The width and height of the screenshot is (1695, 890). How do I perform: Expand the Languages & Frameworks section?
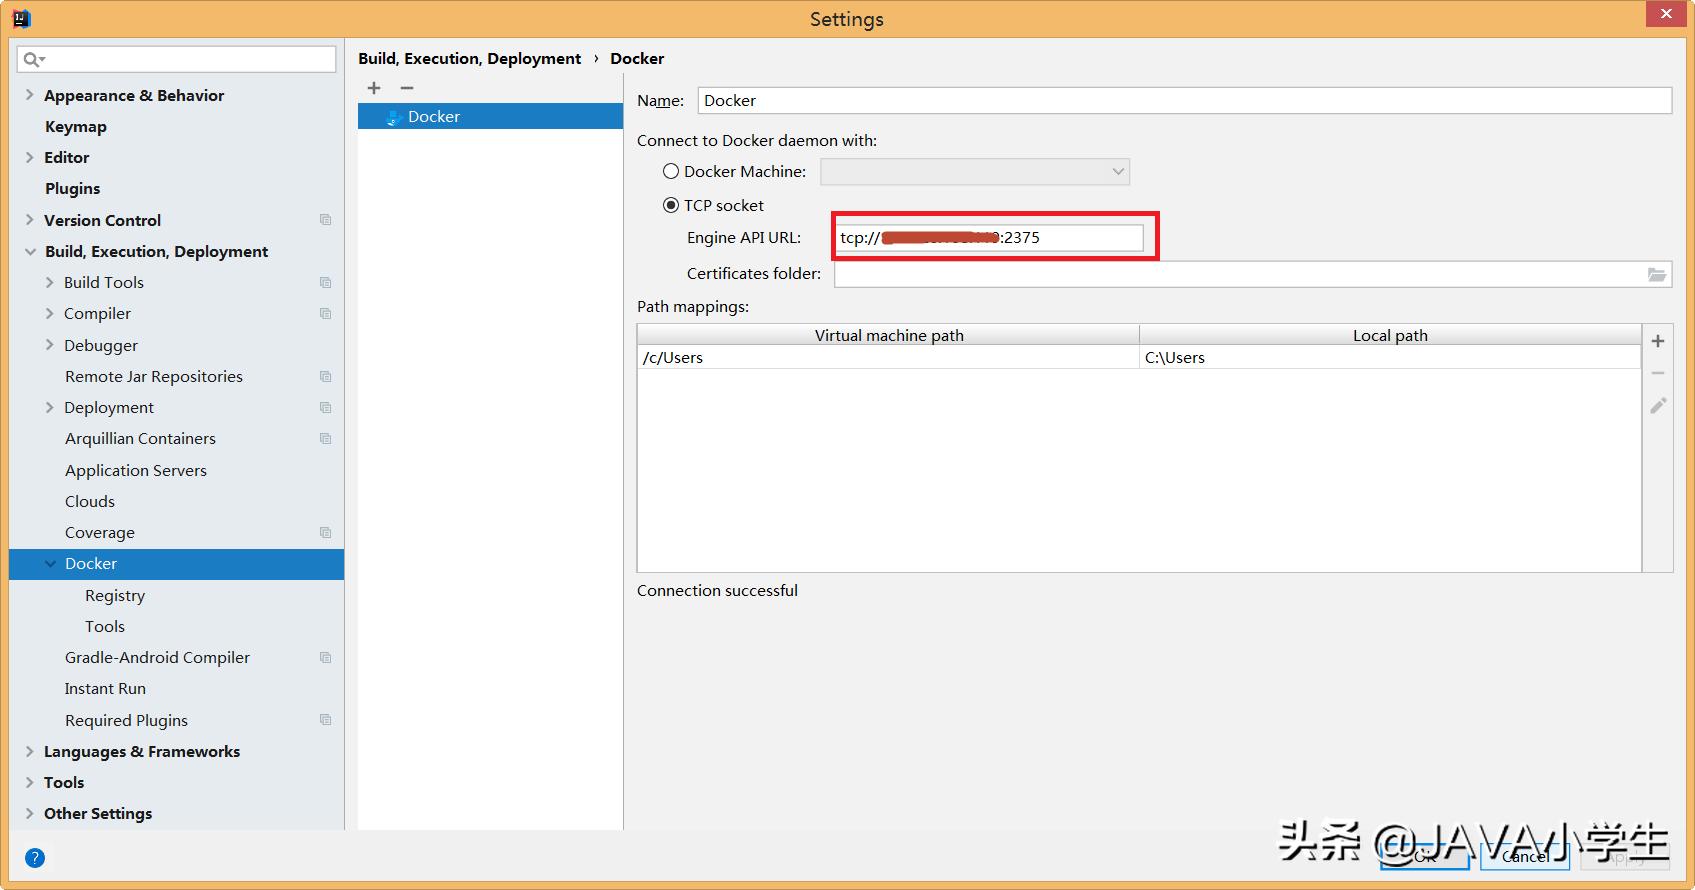(x=30, y=751)
